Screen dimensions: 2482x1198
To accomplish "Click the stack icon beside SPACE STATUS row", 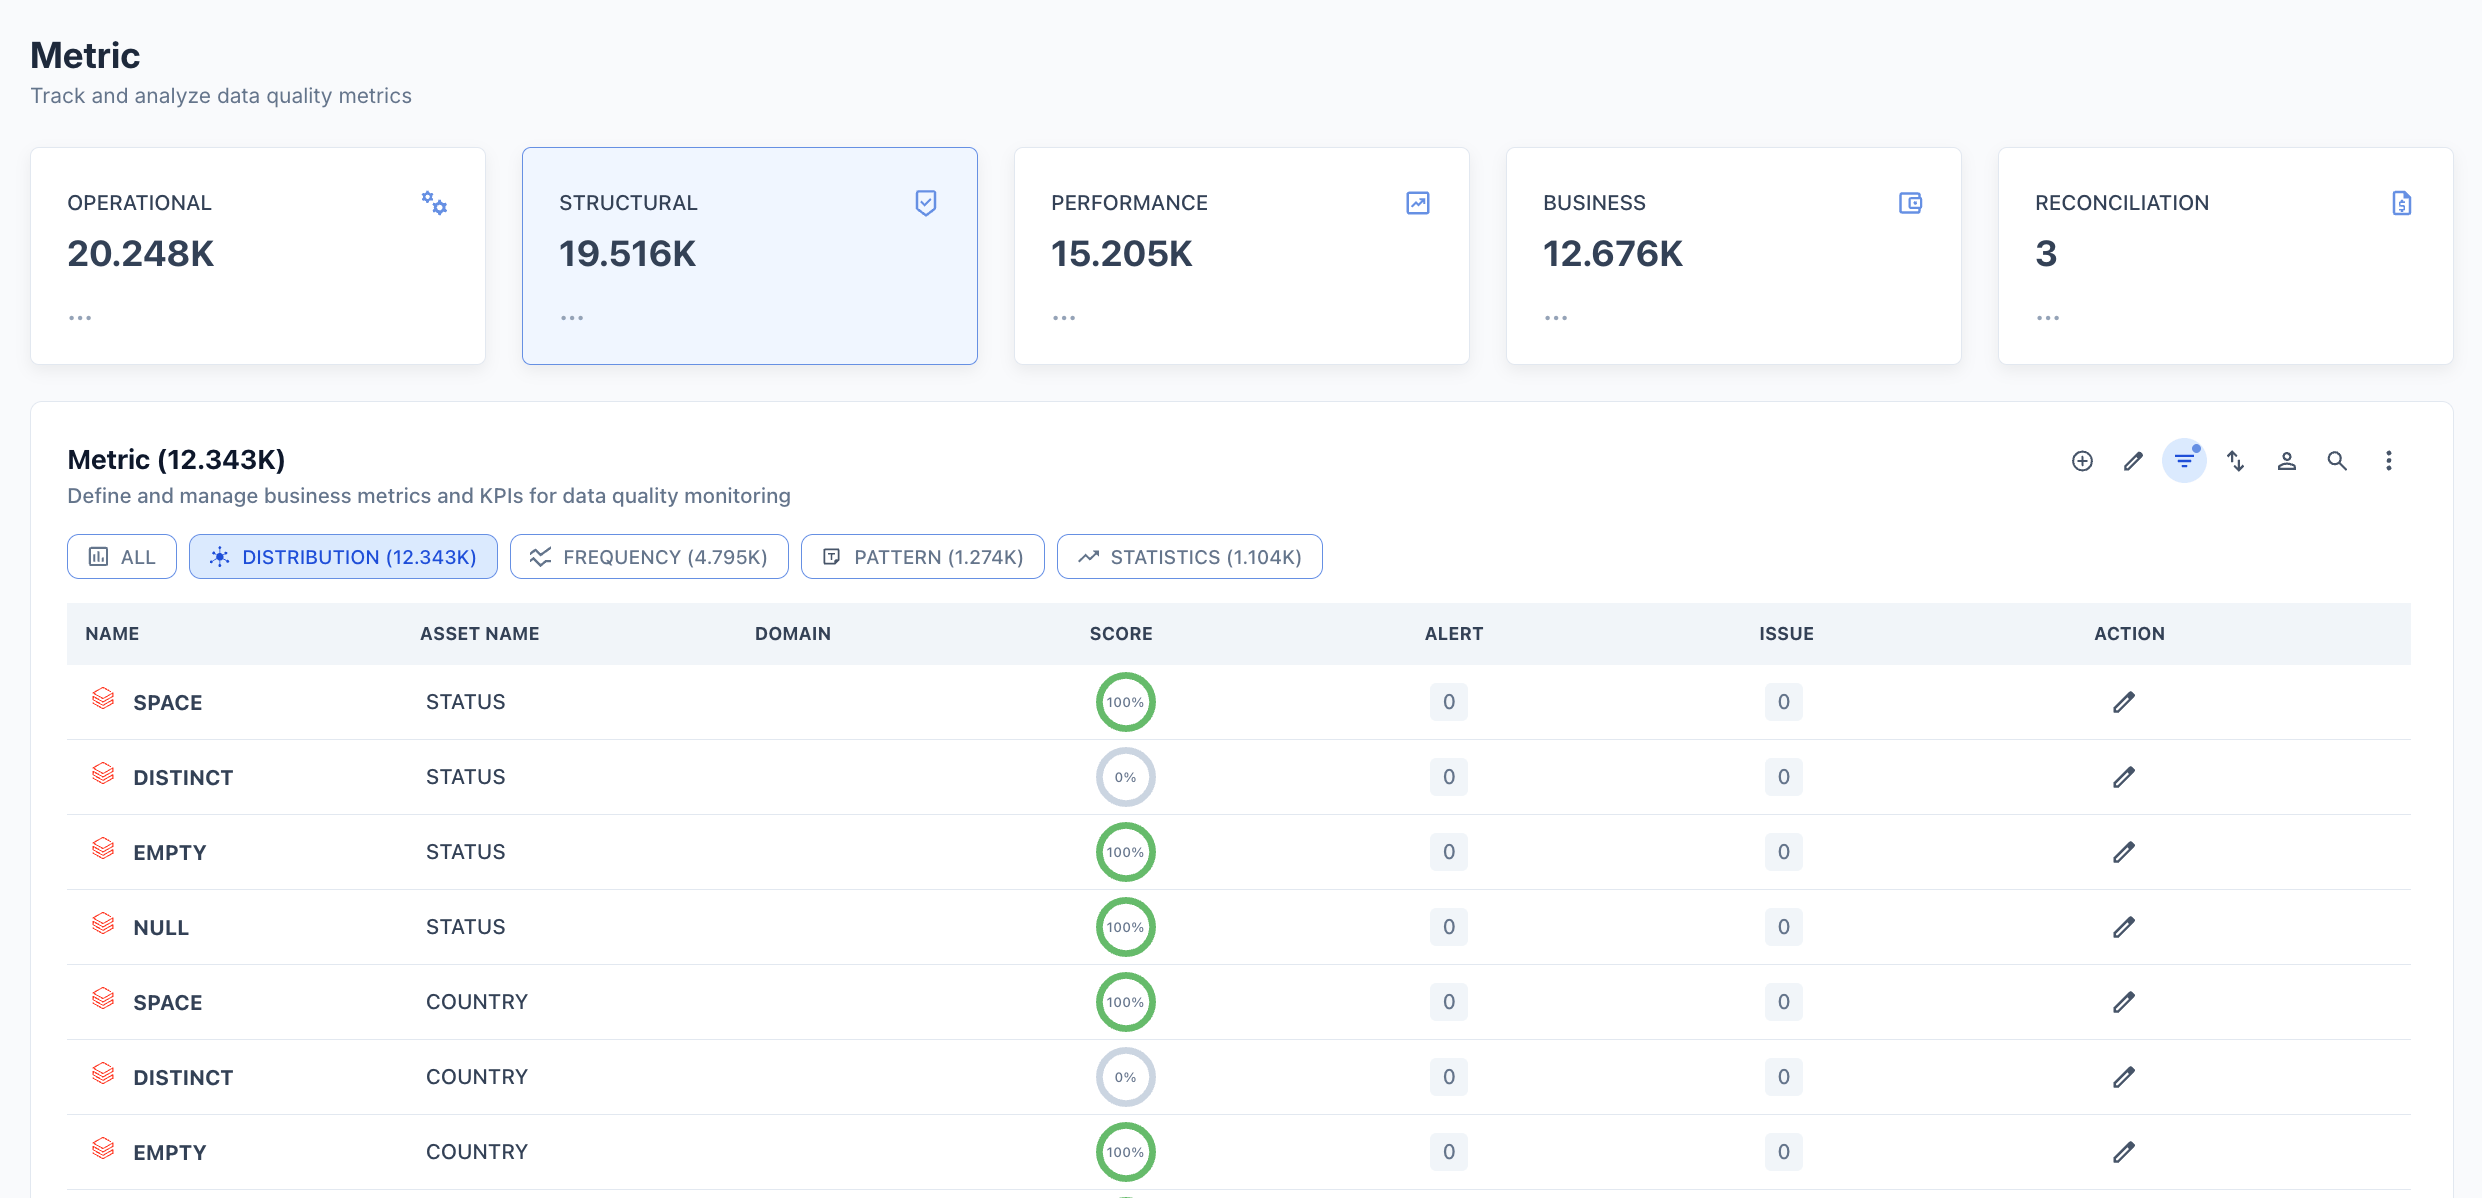I will click(103, 698).
